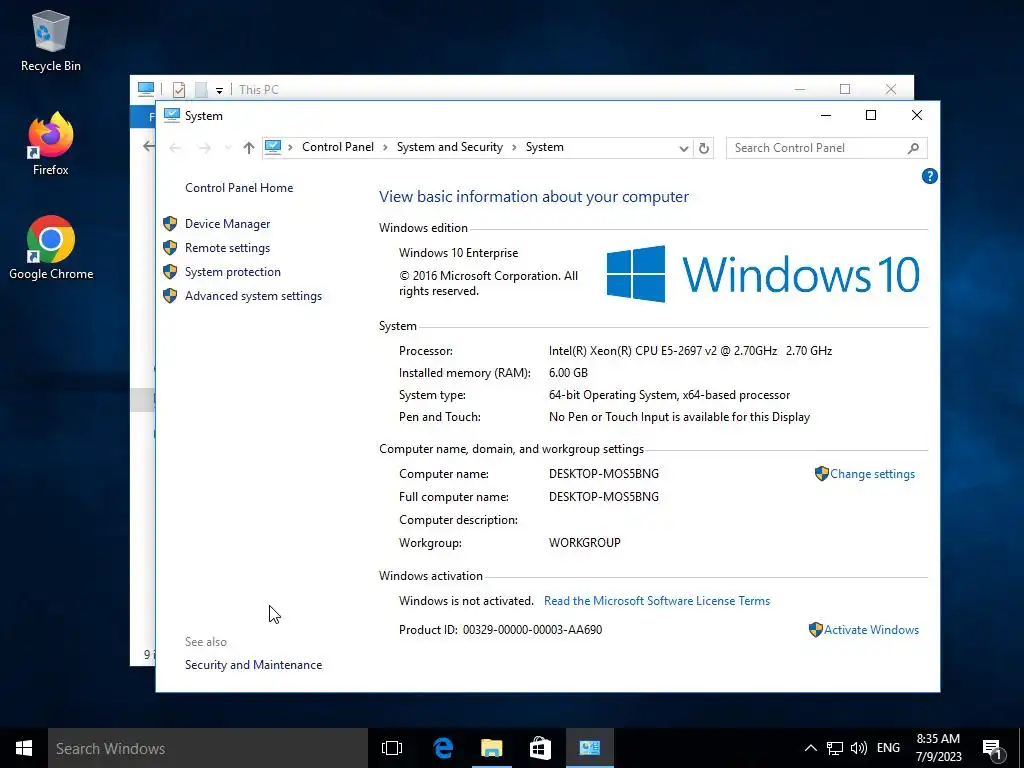1024x768 pixels.
Task: Open the Action Center notifications icon
Action: tap(993, 749)
